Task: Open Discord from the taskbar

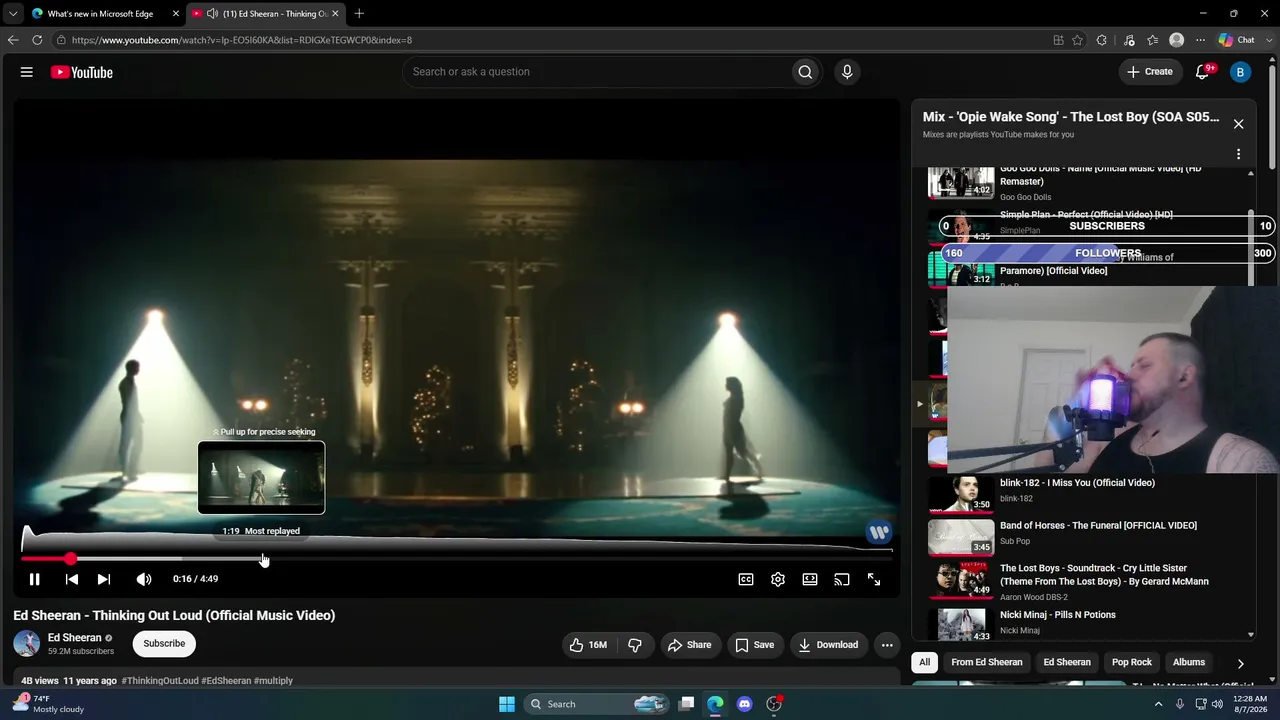Action: [744, 704]
